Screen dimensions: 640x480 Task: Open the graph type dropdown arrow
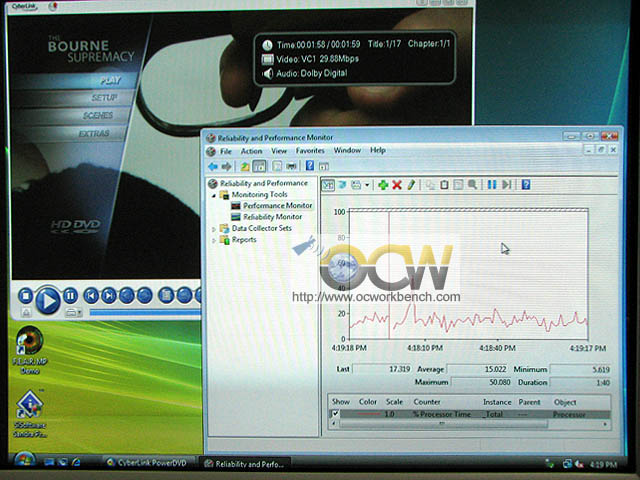click(x=367, y=185)
